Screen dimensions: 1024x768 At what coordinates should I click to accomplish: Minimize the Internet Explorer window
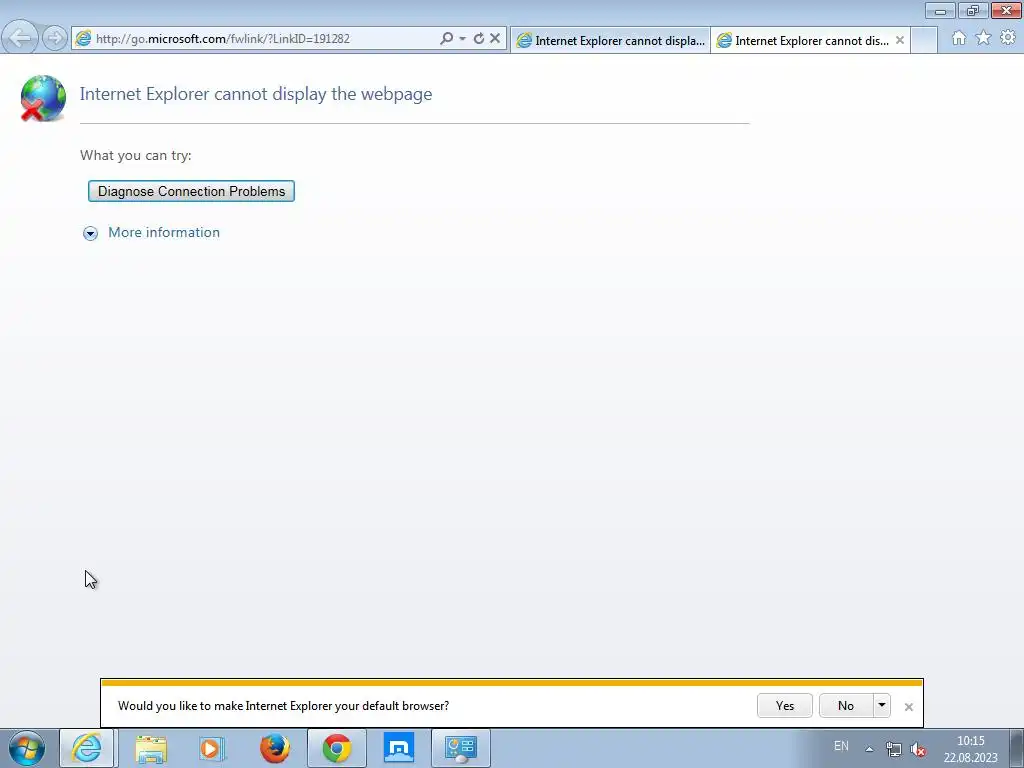940,10
